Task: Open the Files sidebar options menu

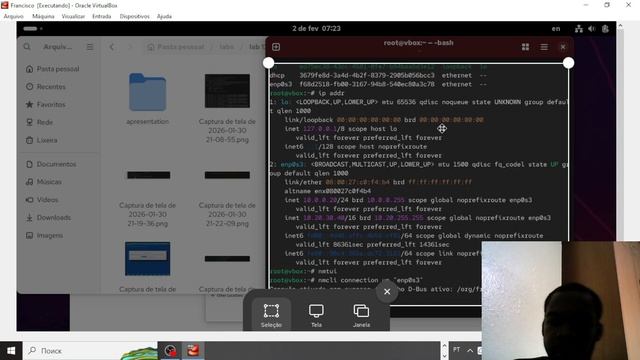Action: [x=90, y=47]
